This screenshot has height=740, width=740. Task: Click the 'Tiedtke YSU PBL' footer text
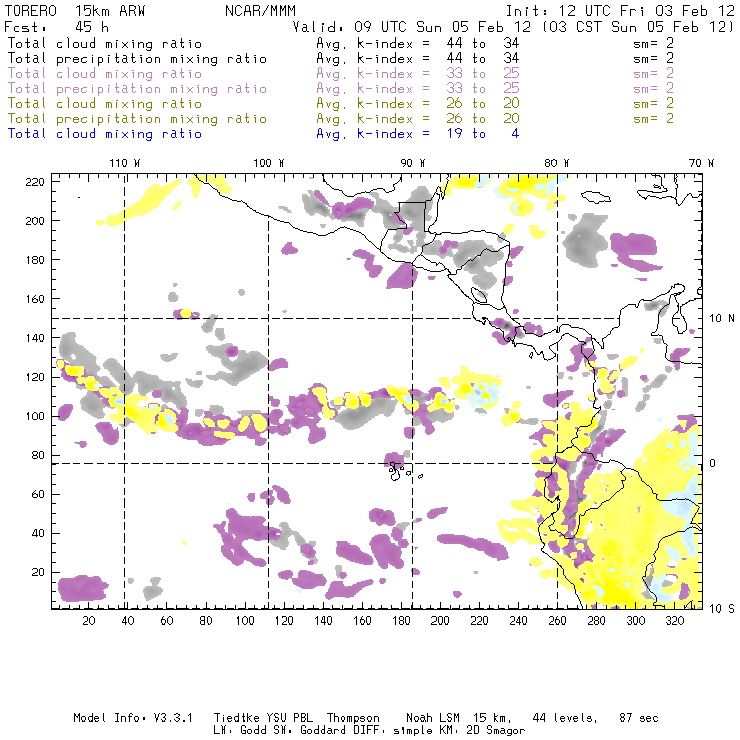[x=263, y=718]
